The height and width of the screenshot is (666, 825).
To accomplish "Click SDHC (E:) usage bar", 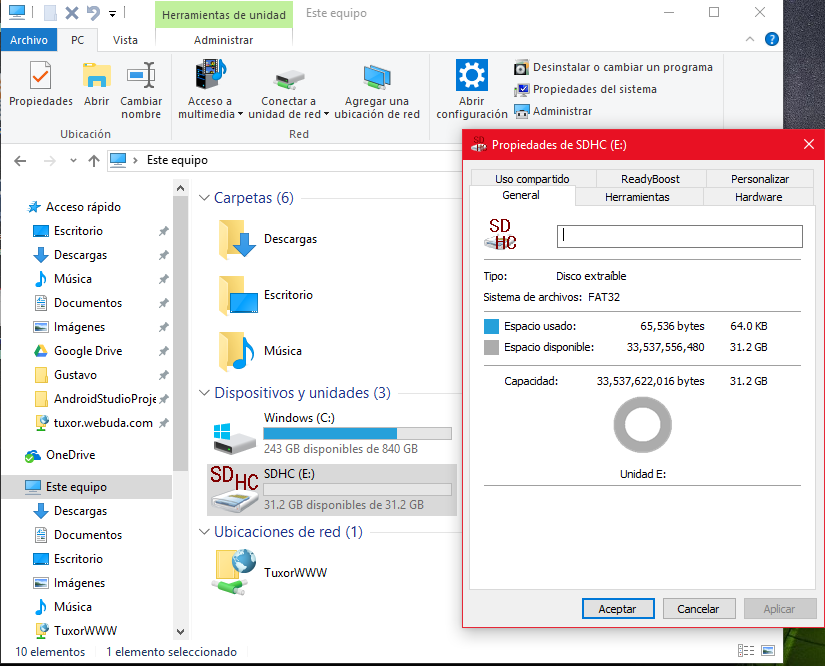I will [357, 490].
